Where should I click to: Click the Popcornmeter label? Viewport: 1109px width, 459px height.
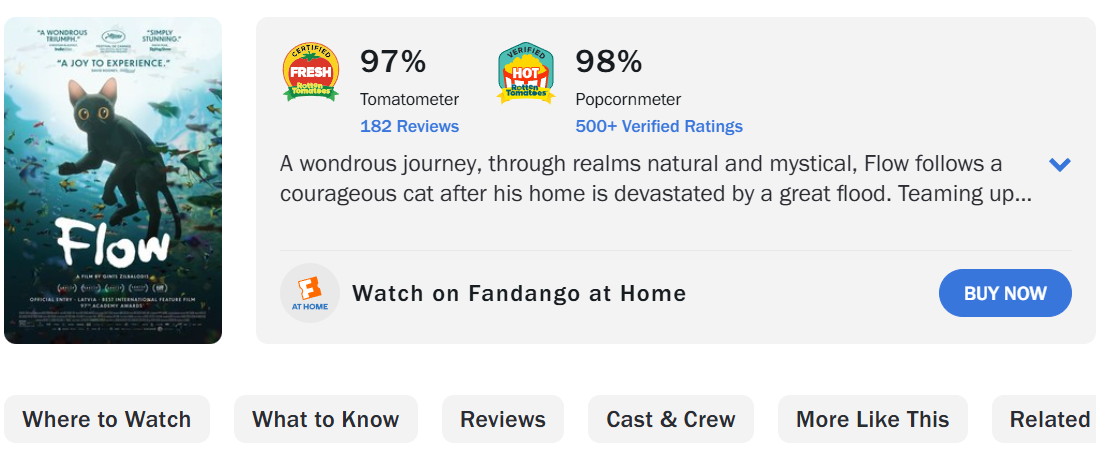click(628, 99)
